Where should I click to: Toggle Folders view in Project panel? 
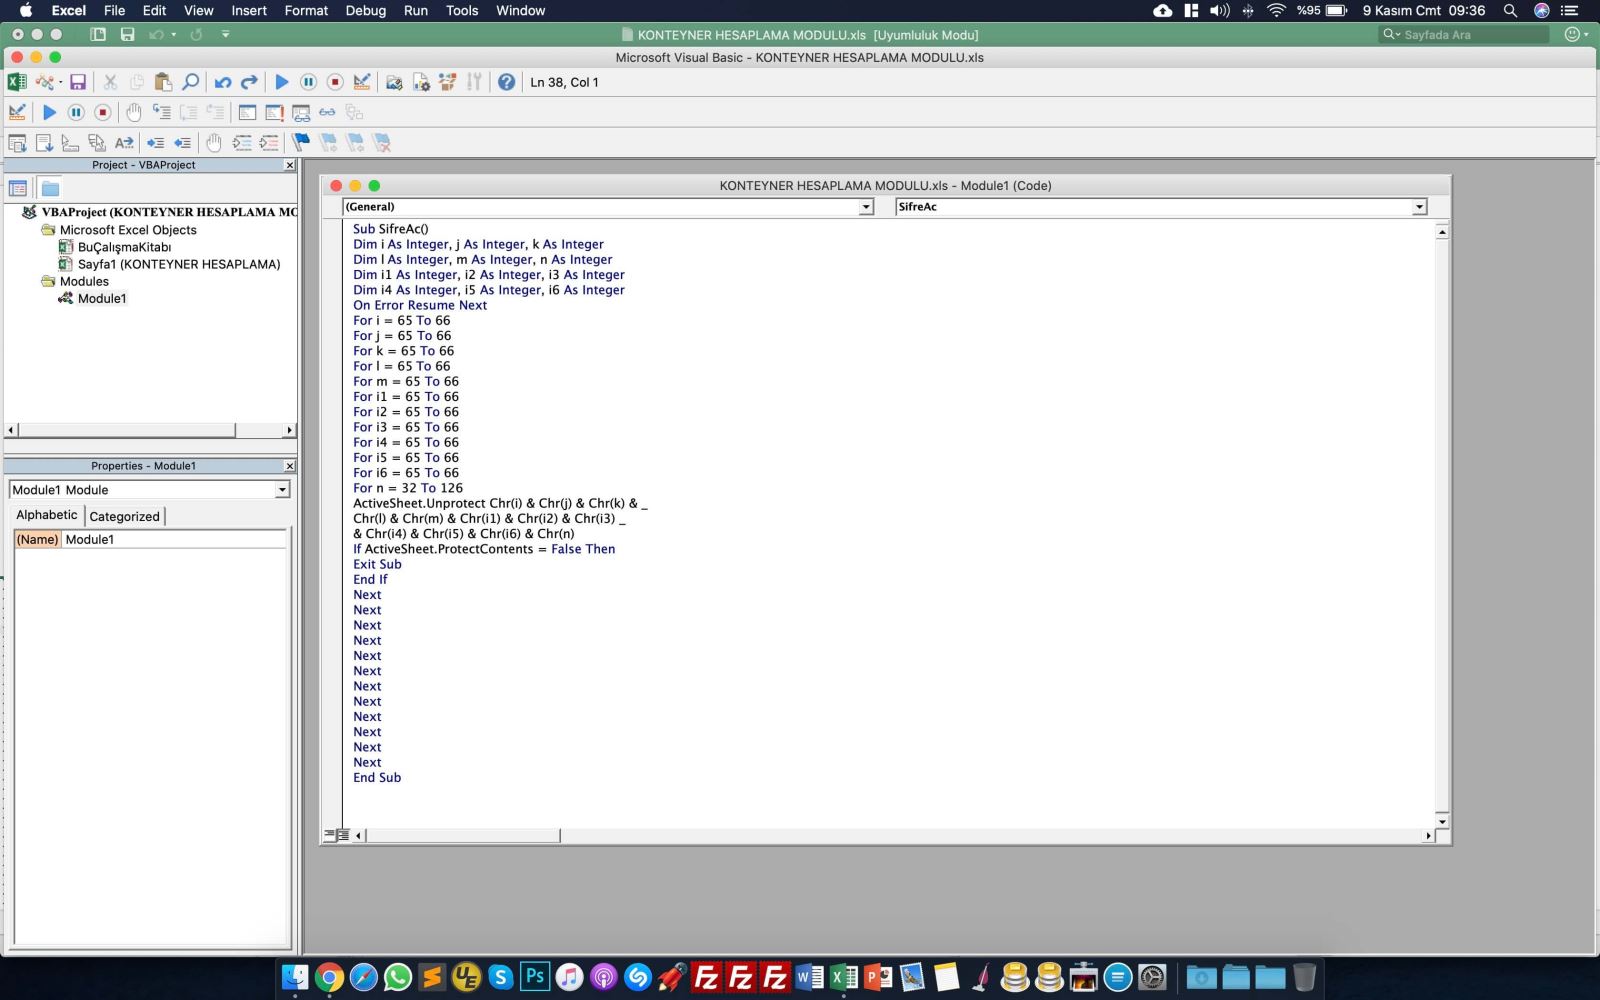pyautogui.click(x=50, y=188)
